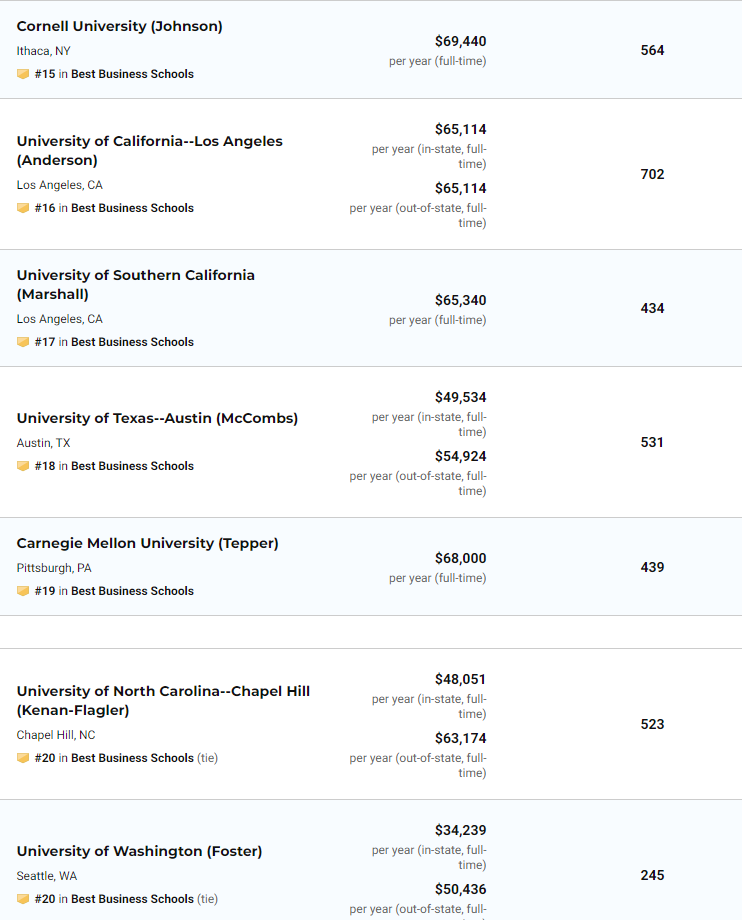
Task: Click the ranking badge icon beside #15
Action: point(23,74)
